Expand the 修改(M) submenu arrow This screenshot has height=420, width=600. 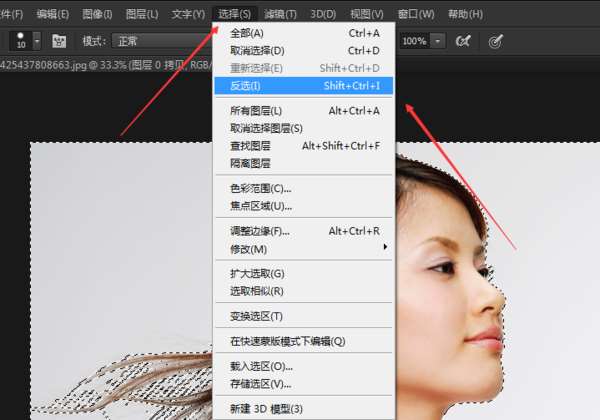(385, 247)
